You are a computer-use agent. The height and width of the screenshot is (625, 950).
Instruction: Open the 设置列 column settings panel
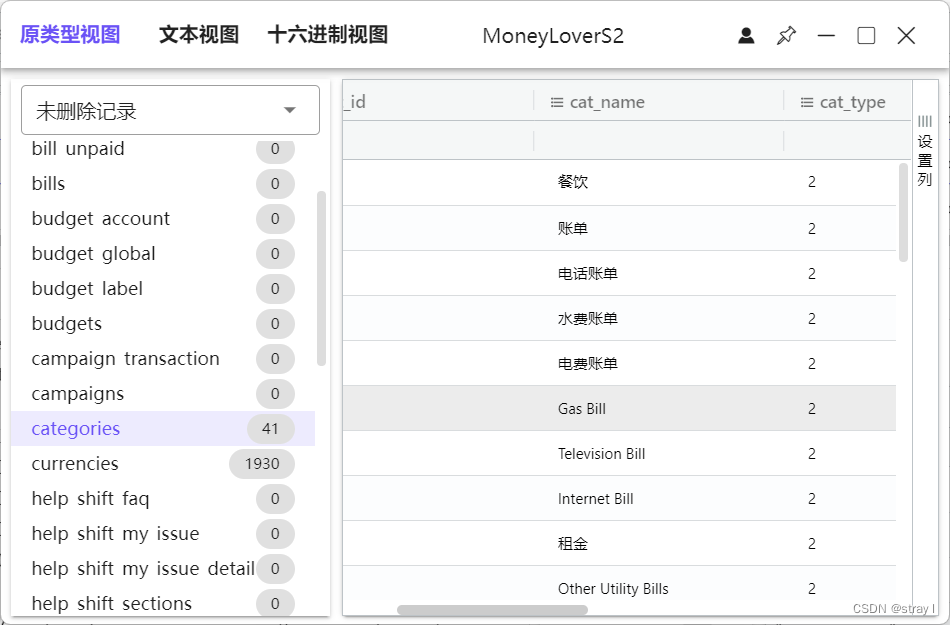pos(925,151)
